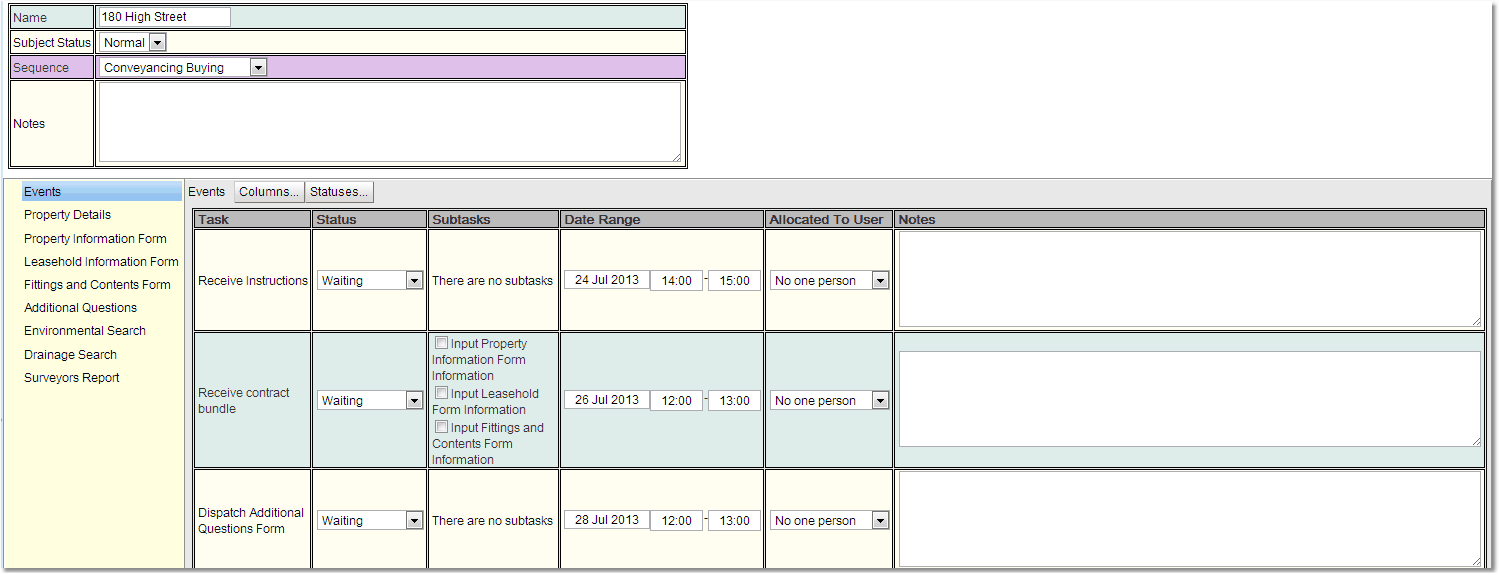
Task: Click the Notes box for Receive Instructions row
Action: [x=1188, y=279]
